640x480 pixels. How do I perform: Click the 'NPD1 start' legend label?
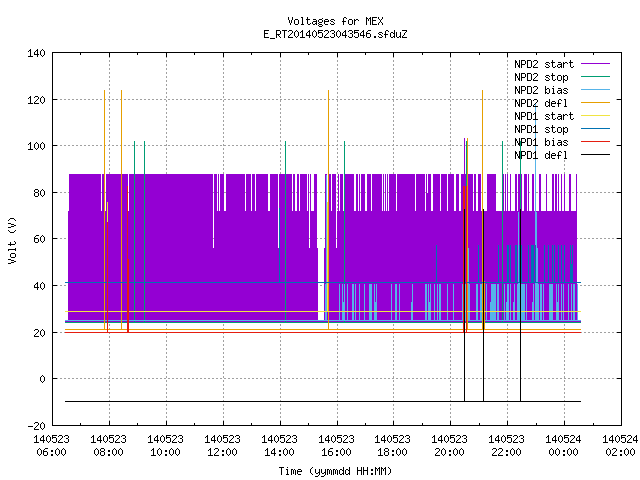(x=544, y=116)
